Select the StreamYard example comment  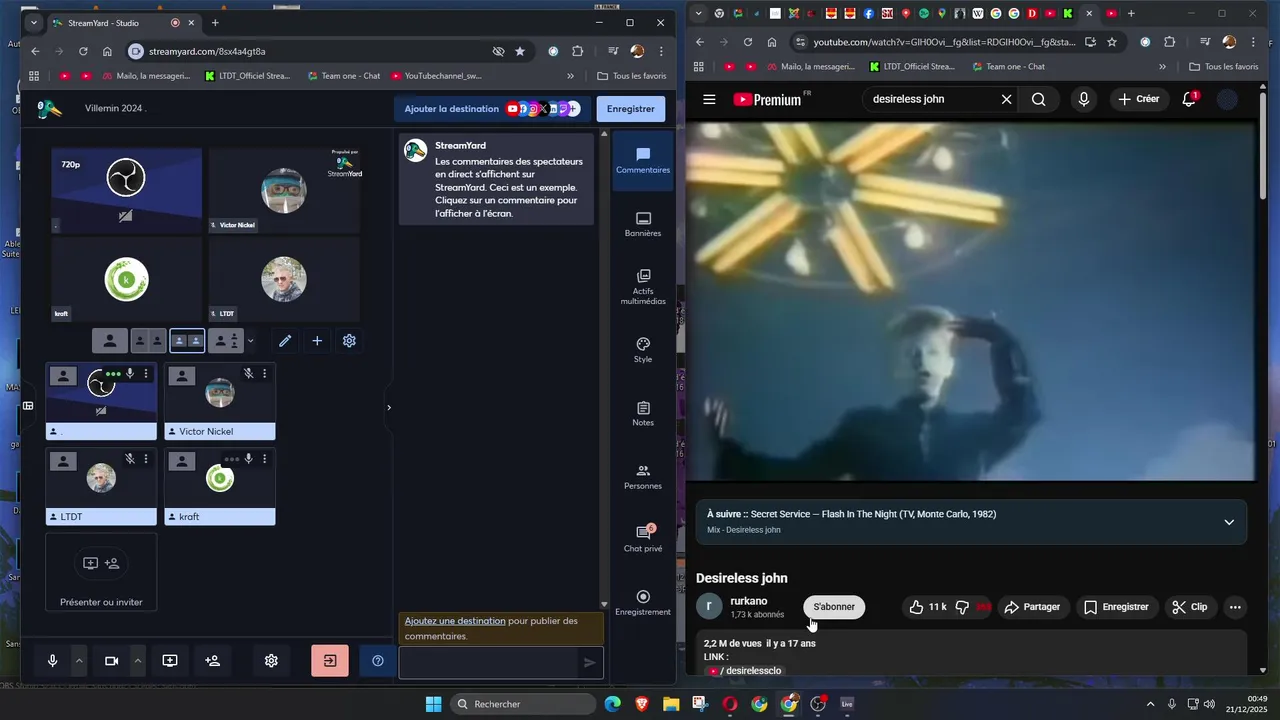click(498, 180)
